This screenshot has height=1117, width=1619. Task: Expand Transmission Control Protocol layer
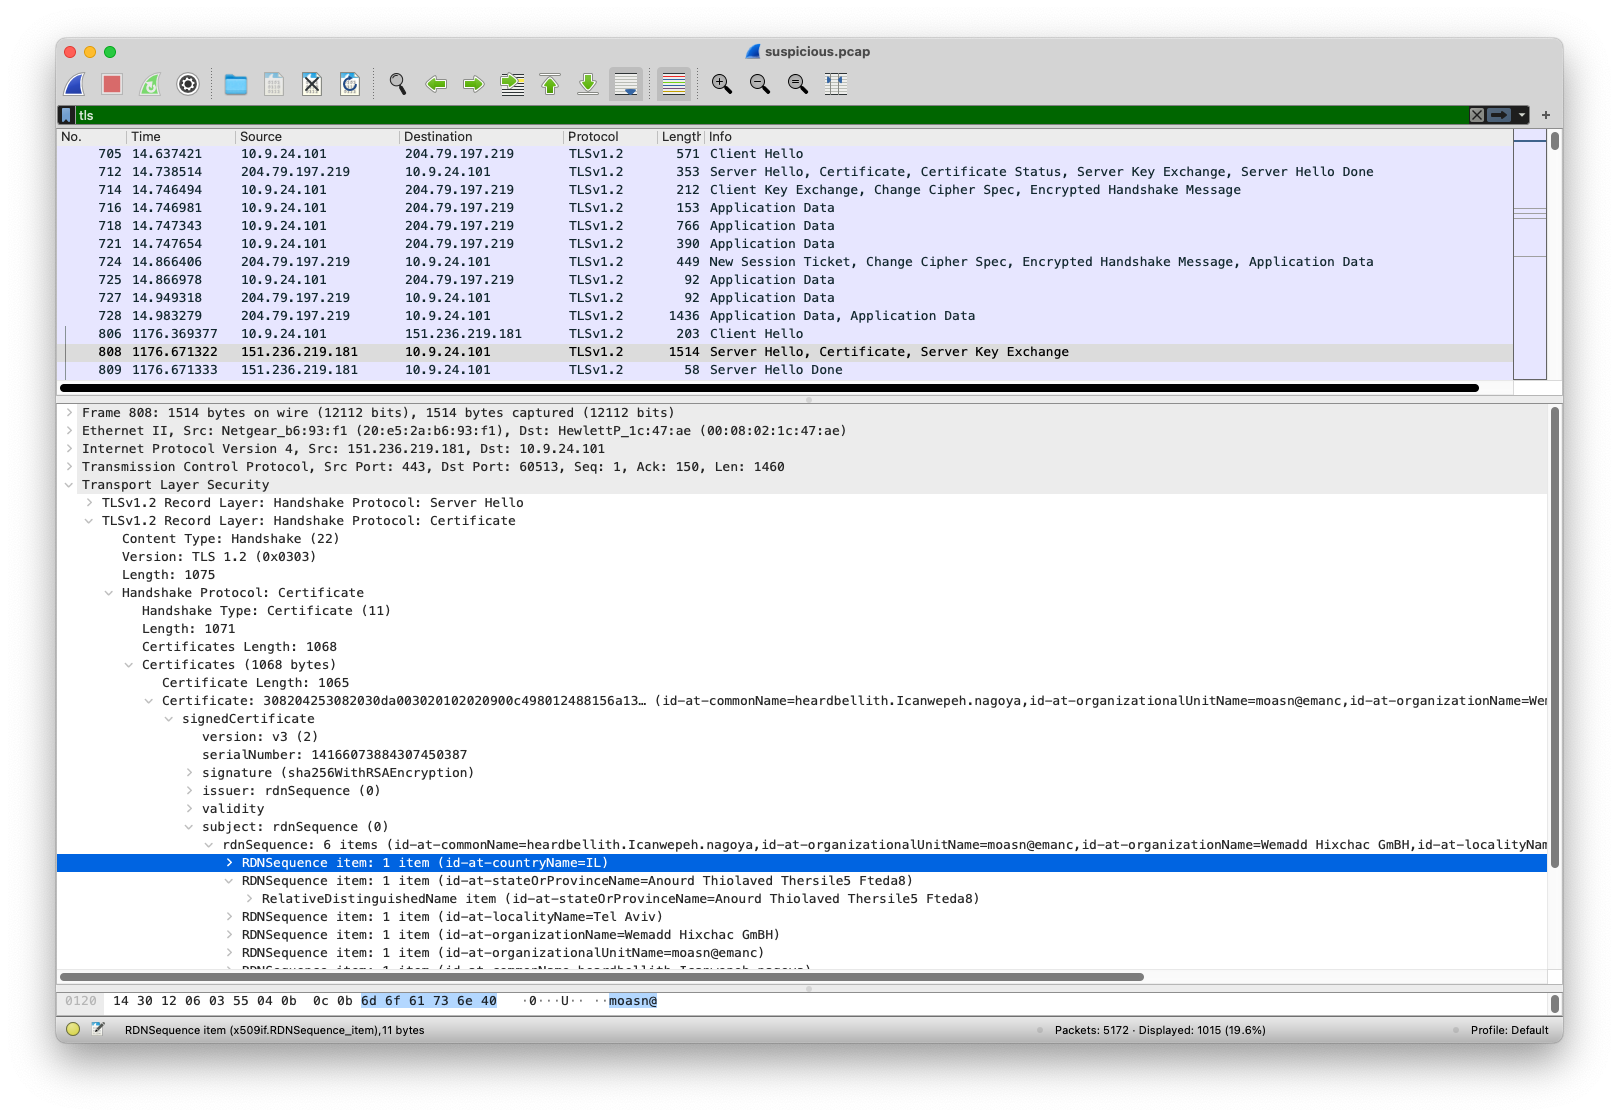click(x=69, y=467)
